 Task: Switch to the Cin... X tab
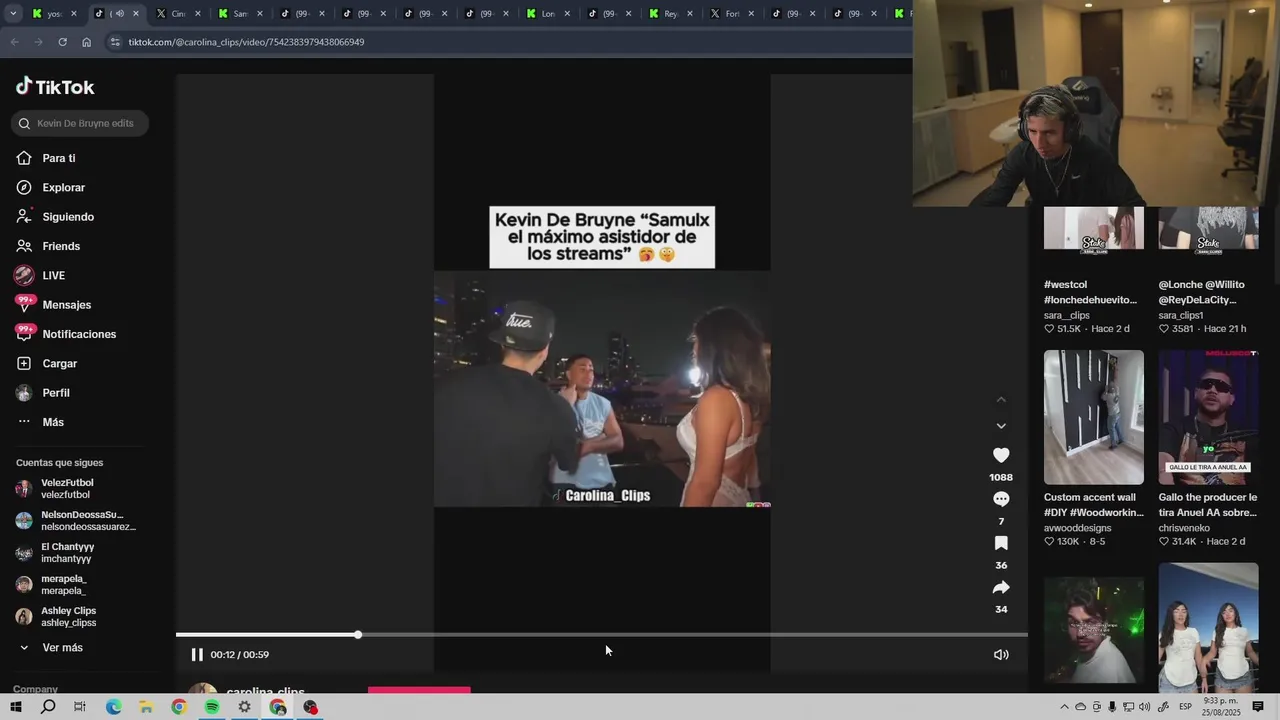[x=178, y=14]
